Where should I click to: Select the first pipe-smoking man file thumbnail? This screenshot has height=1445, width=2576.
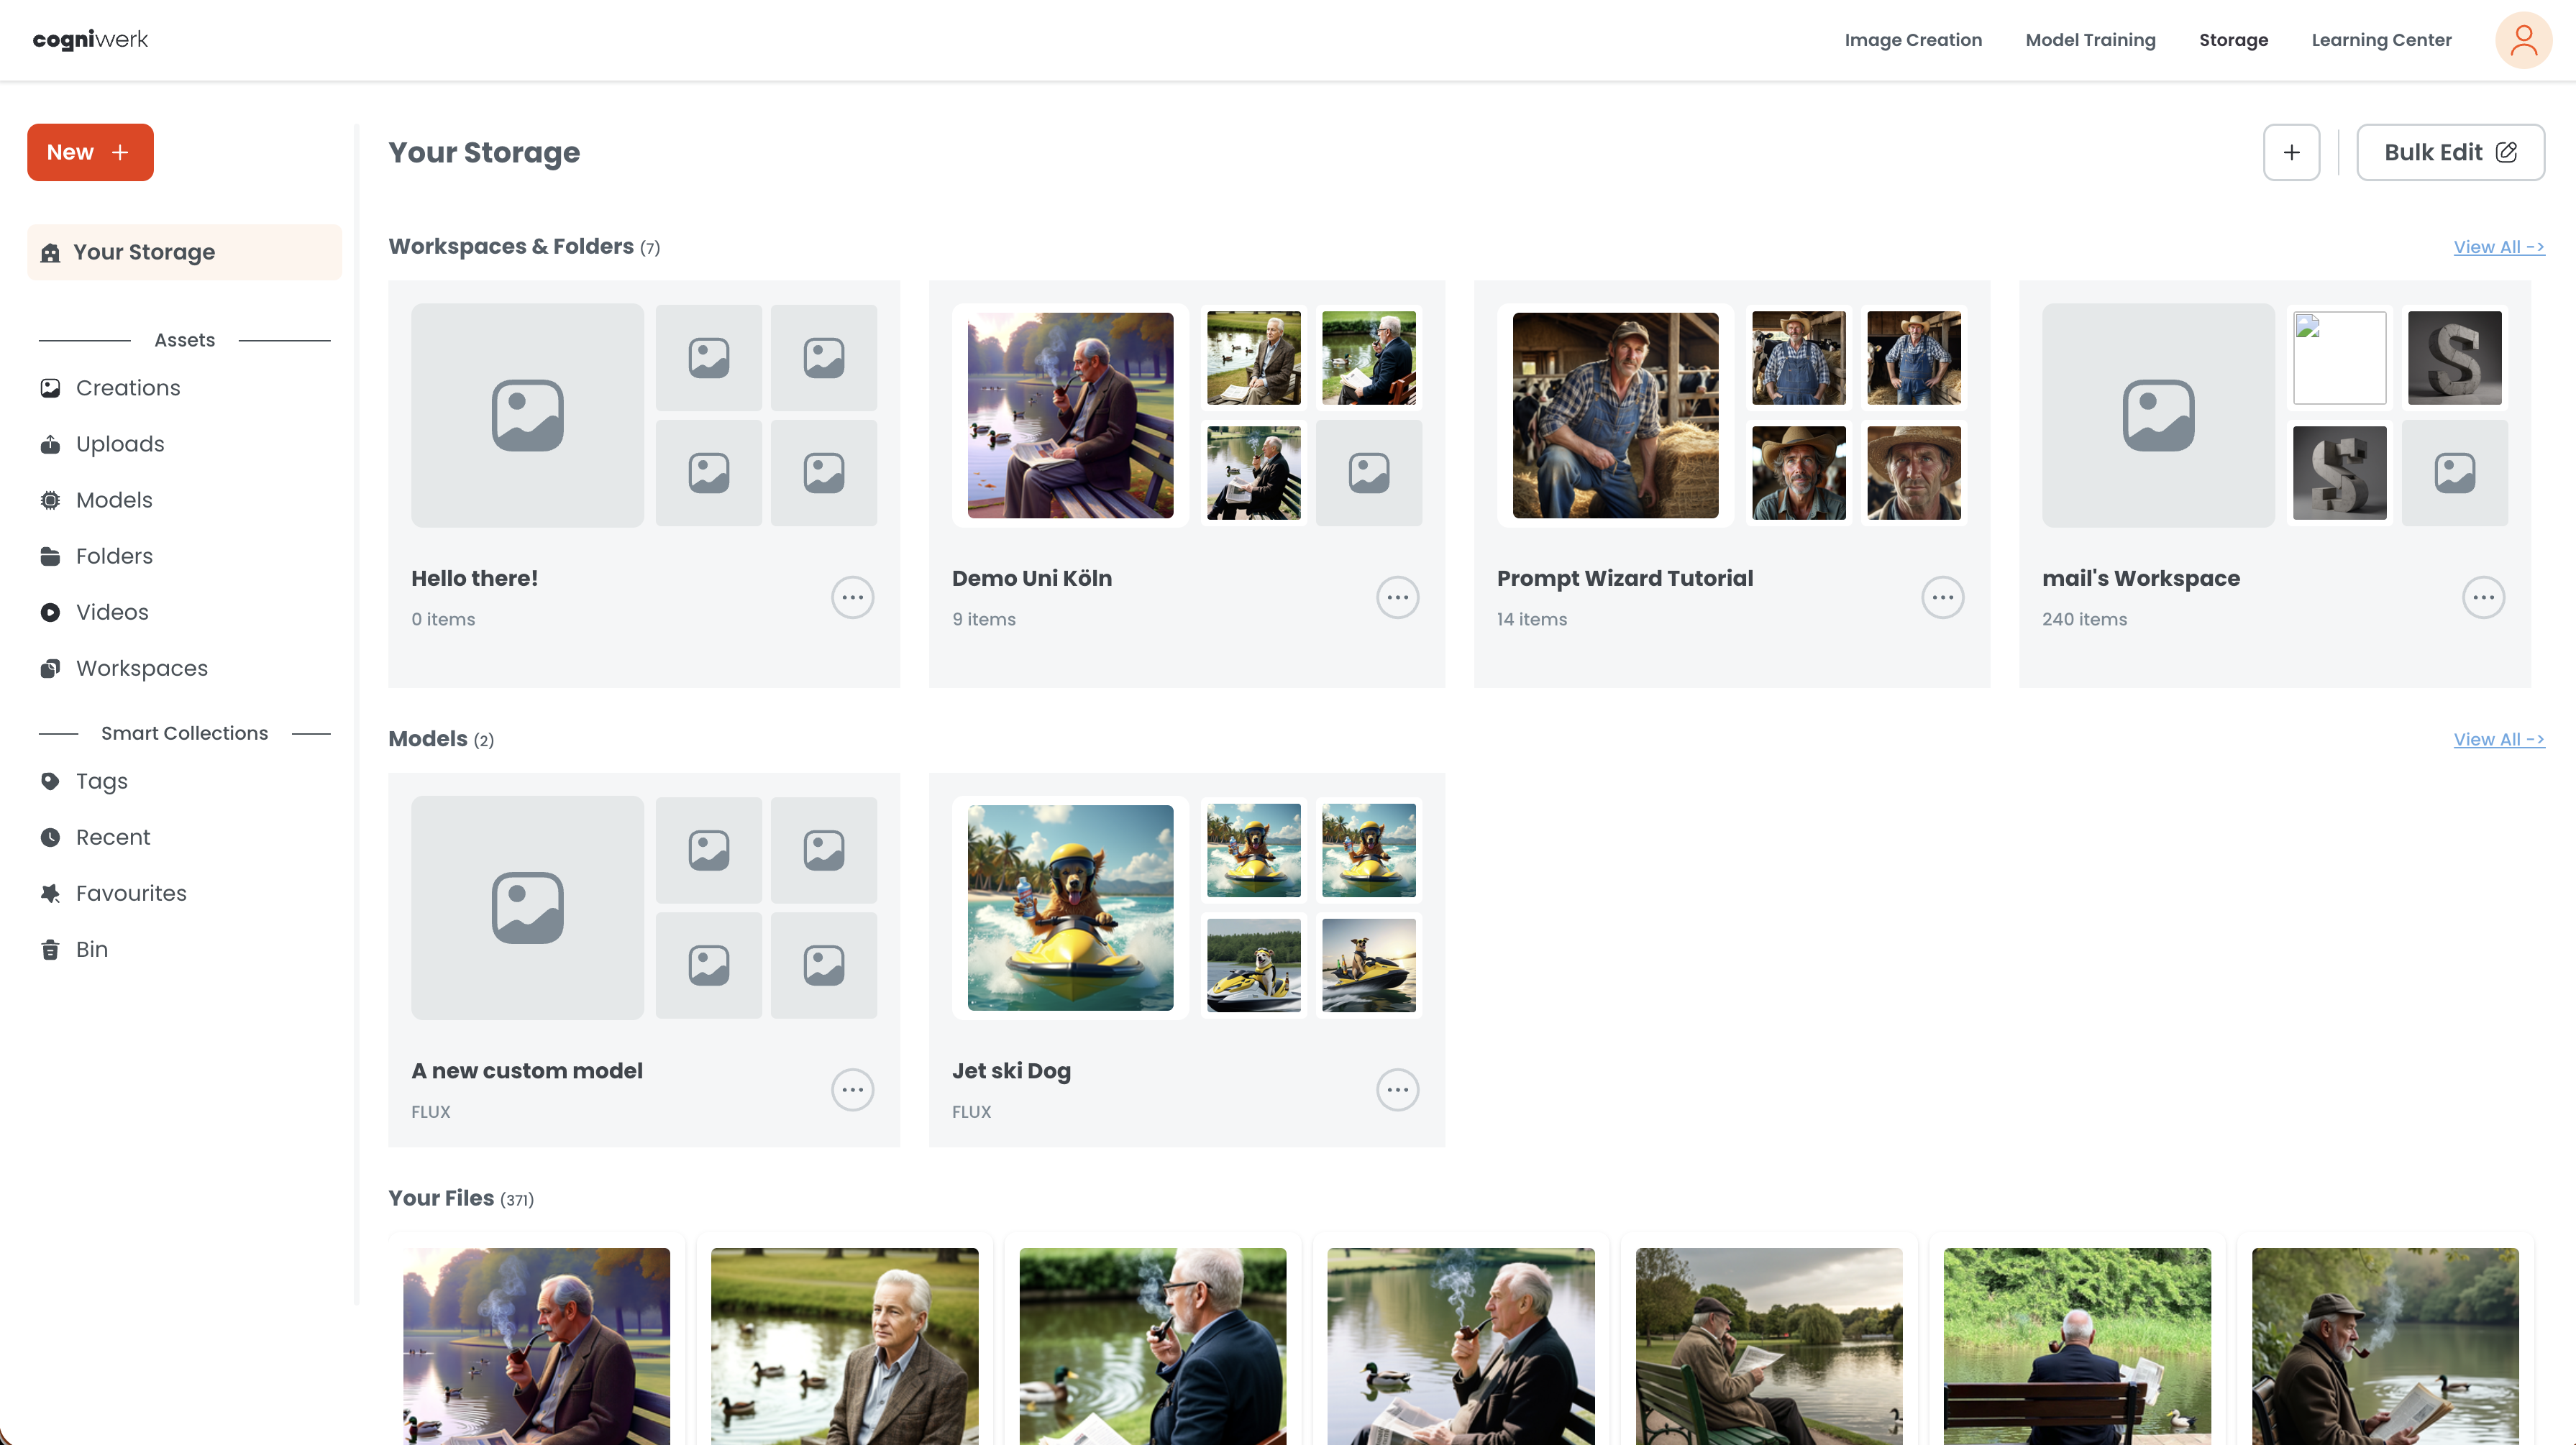click(x=536, y=1345)
